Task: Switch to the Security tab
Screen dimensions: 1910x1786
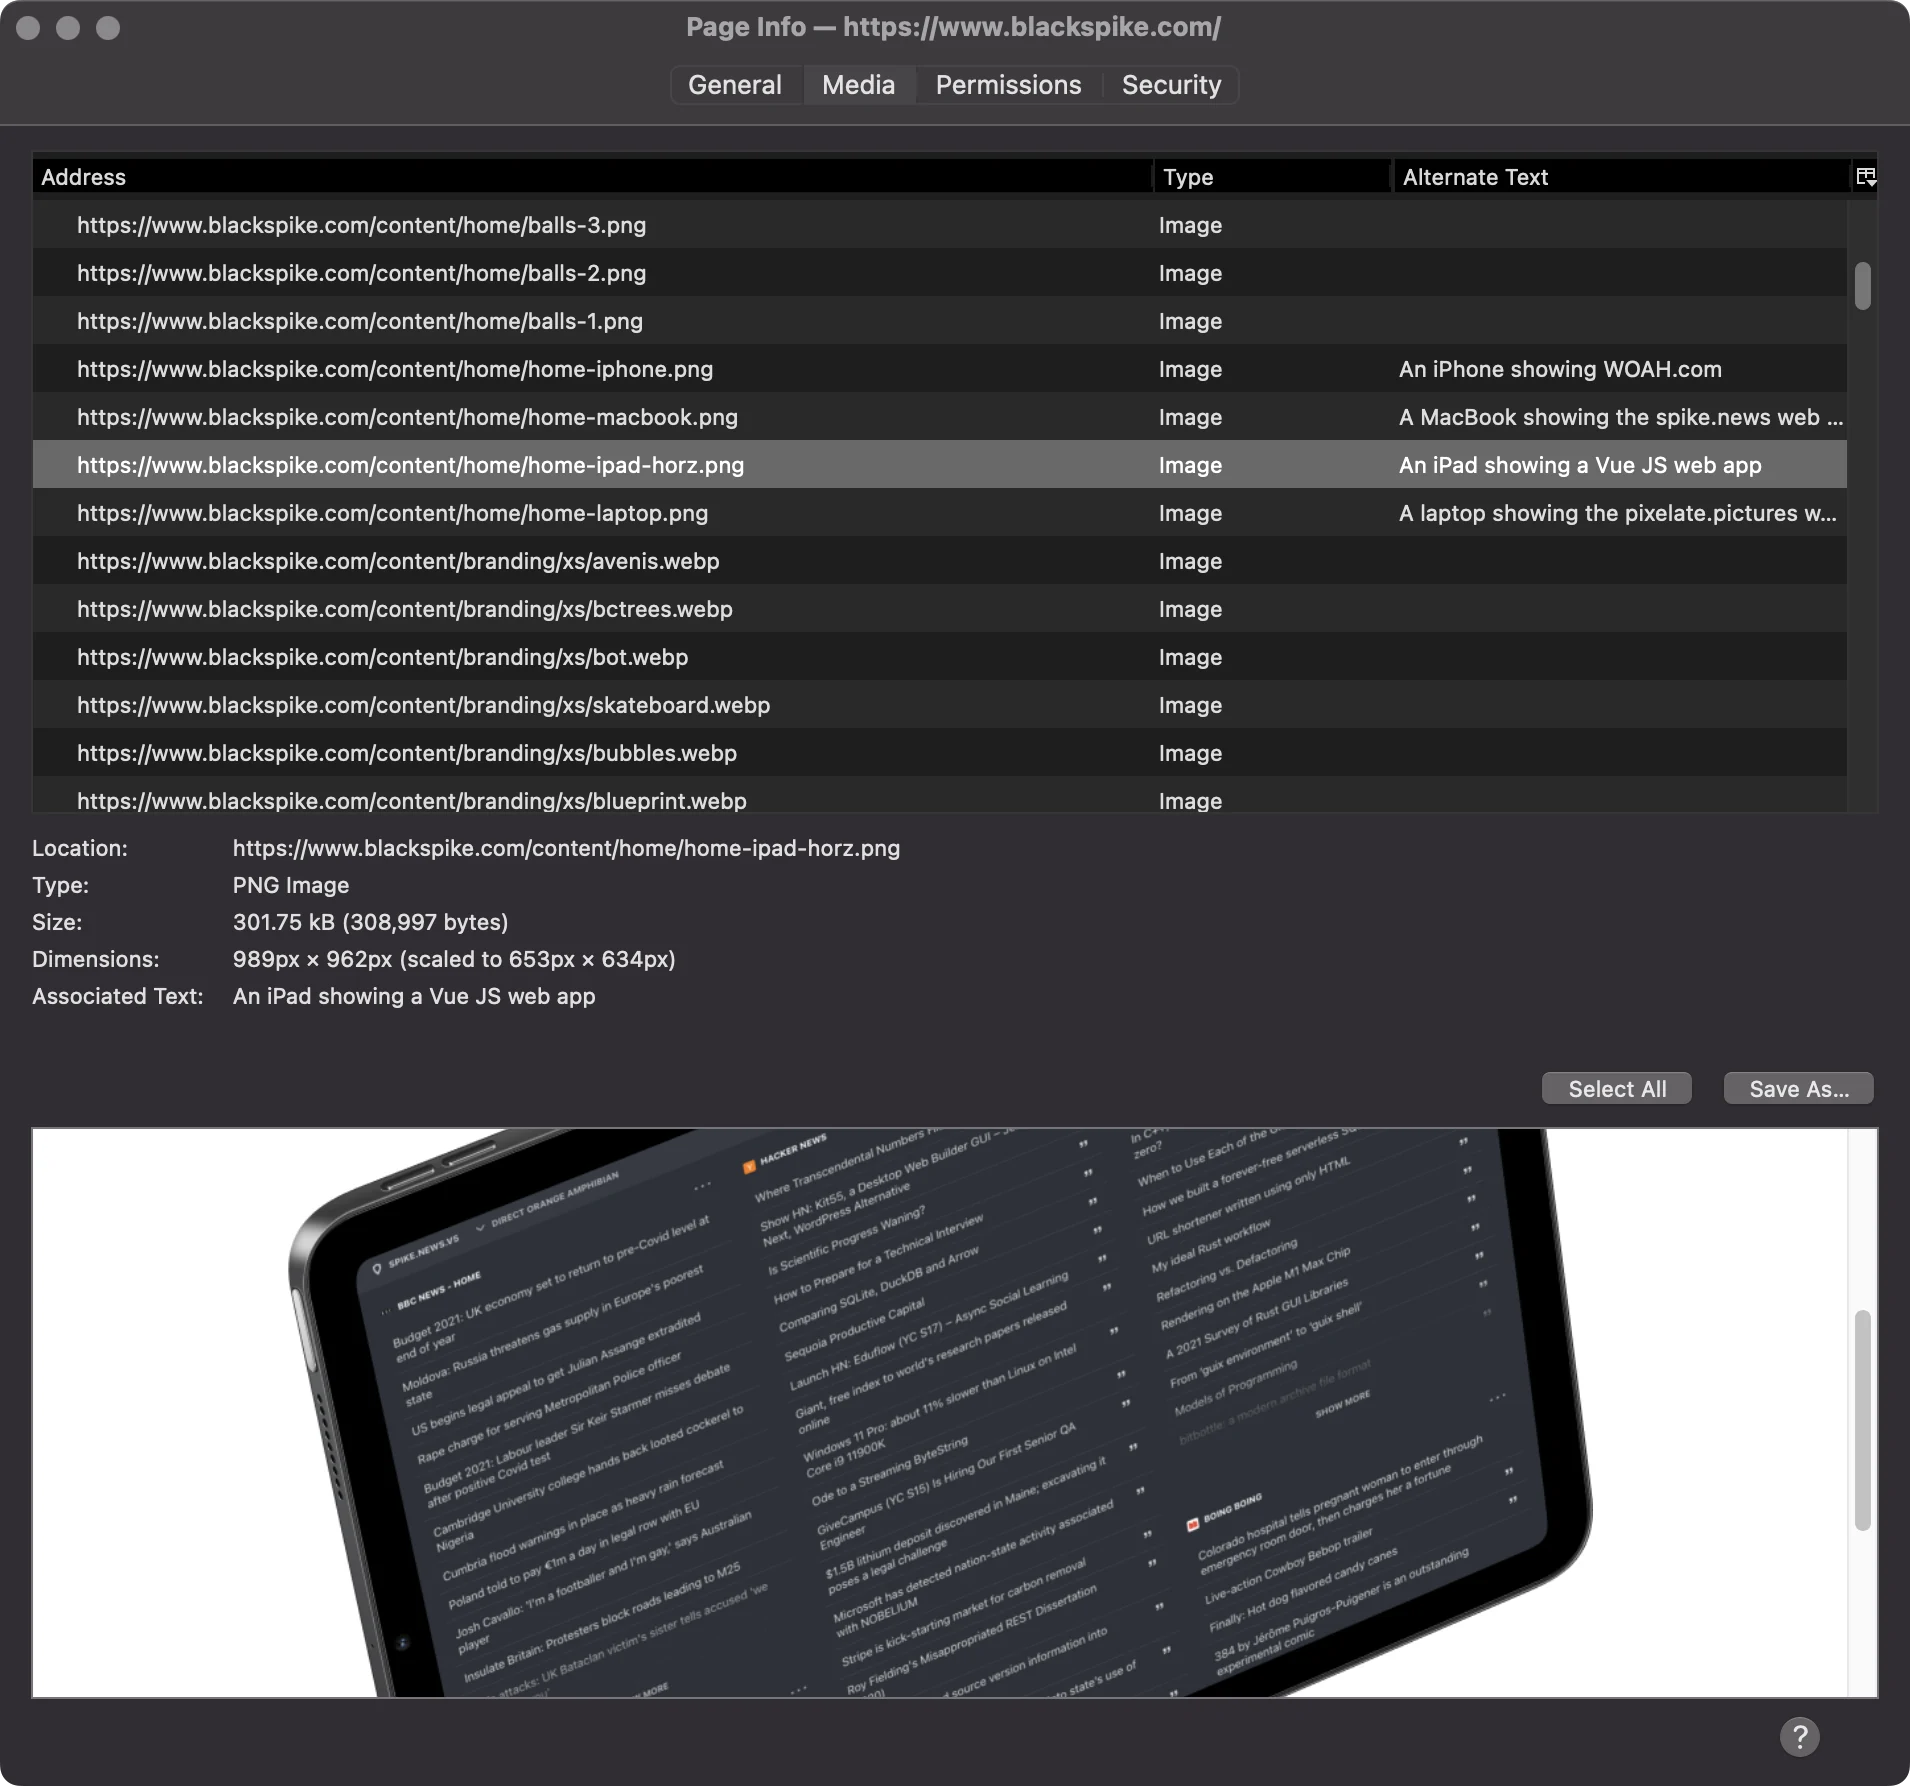Action: pyautogui.click(x=1171, y=85)
